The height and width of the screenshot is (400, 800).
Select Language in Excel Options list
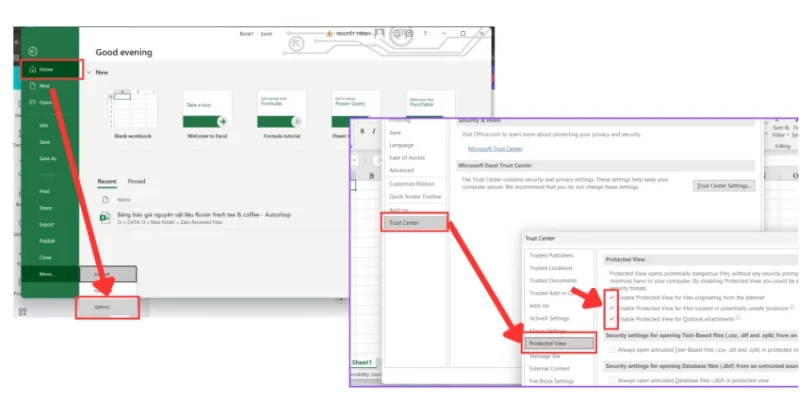(402, 145)
